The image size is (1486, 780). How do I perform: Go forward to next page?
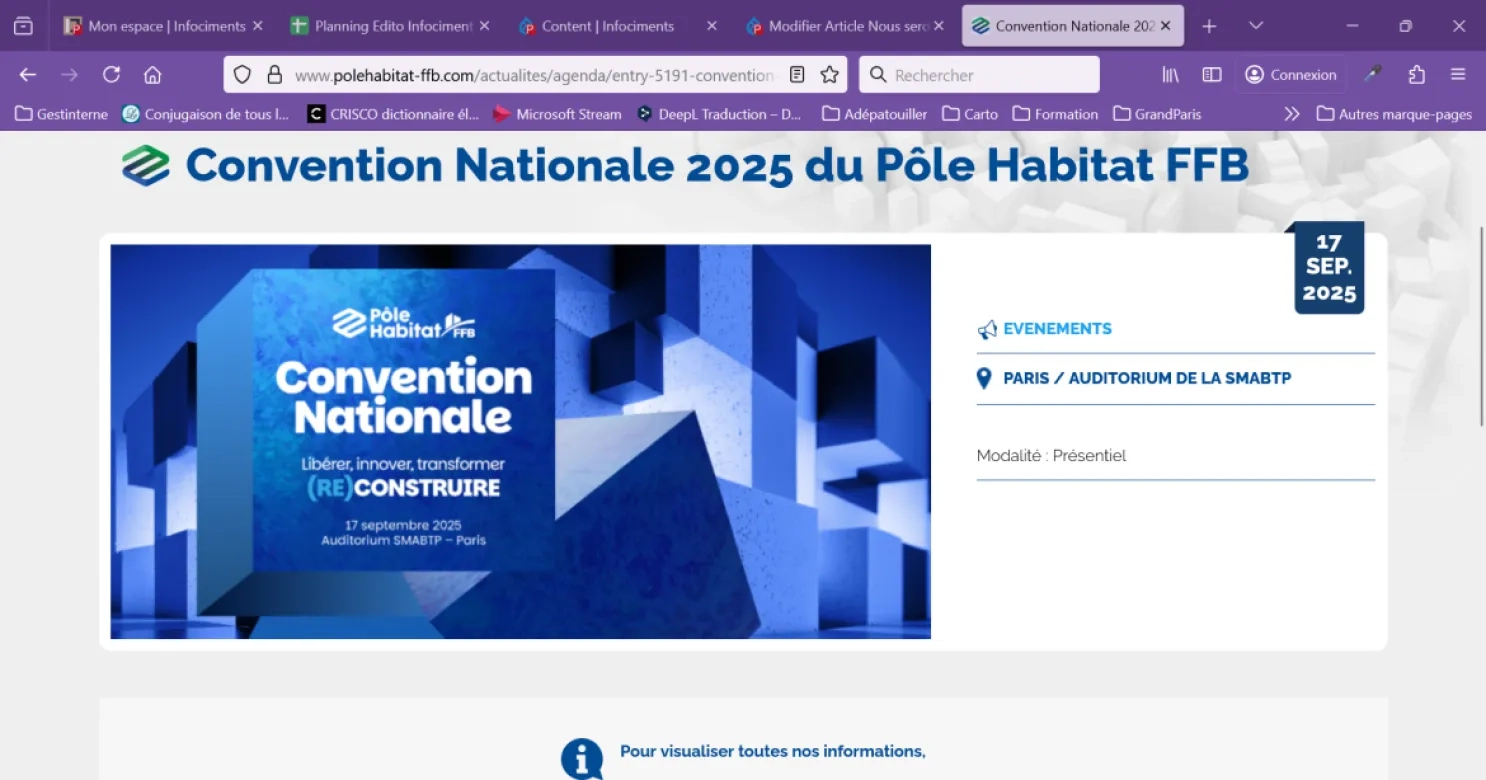[x=69, y=75]
